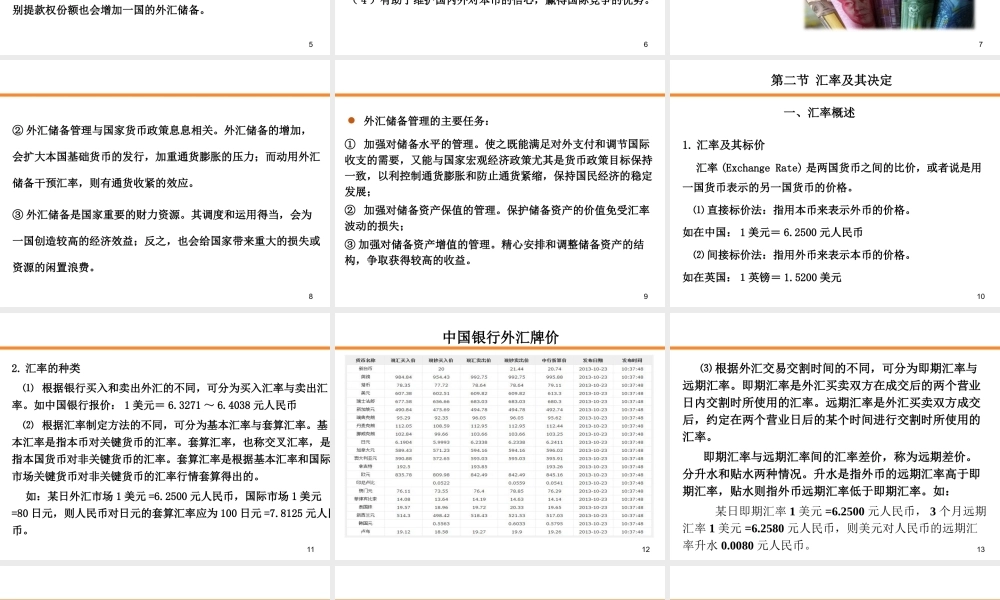
Task: Click the orange divider line on slide 10
Action: point(833,95)
